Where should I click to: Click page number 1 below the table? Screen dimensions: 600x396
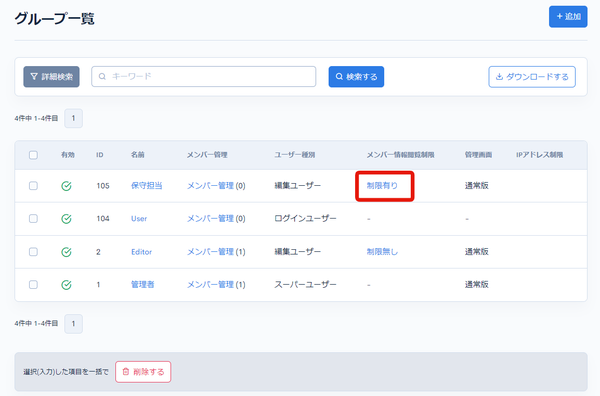[x=73, y=324]
